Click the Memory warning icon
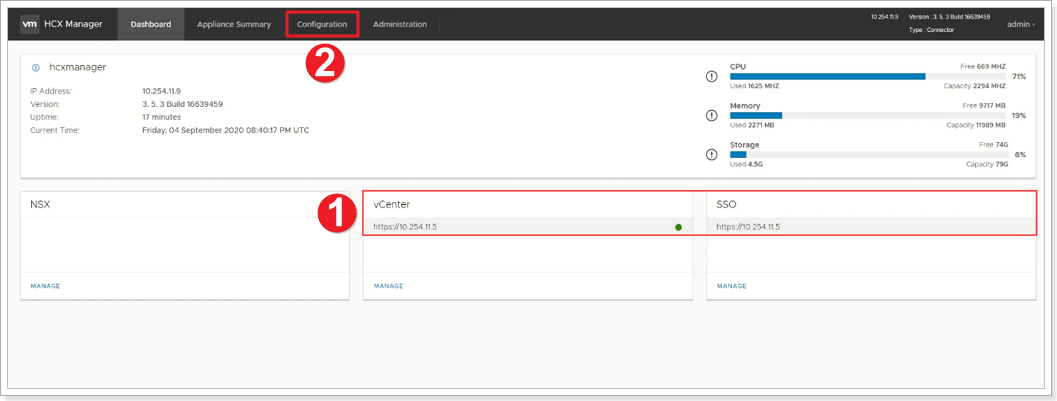 711,116
